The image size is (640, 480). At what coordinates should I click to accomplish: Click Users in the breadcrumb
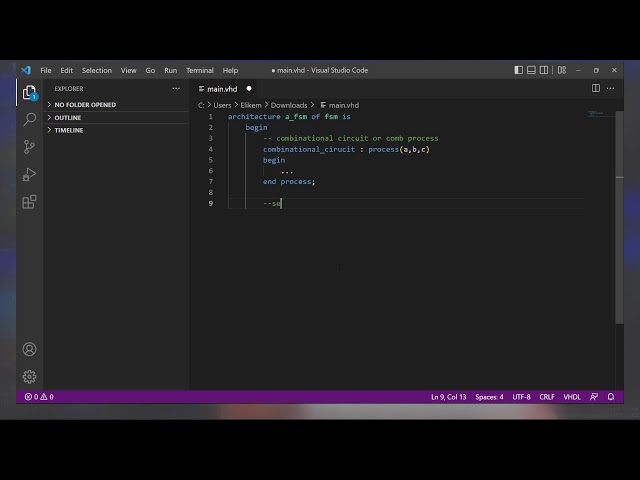(222, 105)
